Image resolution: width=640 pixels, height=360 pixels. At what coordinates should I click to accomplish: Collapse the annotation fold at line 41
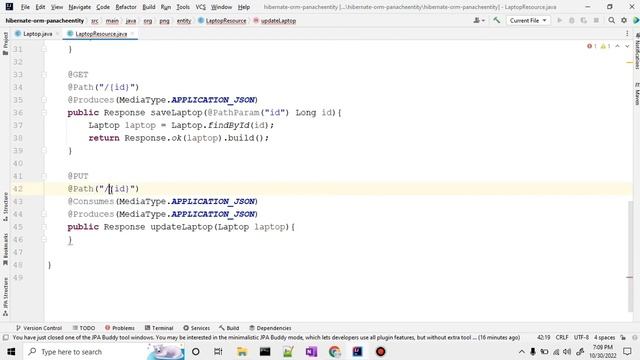click(x=44, y=176)
